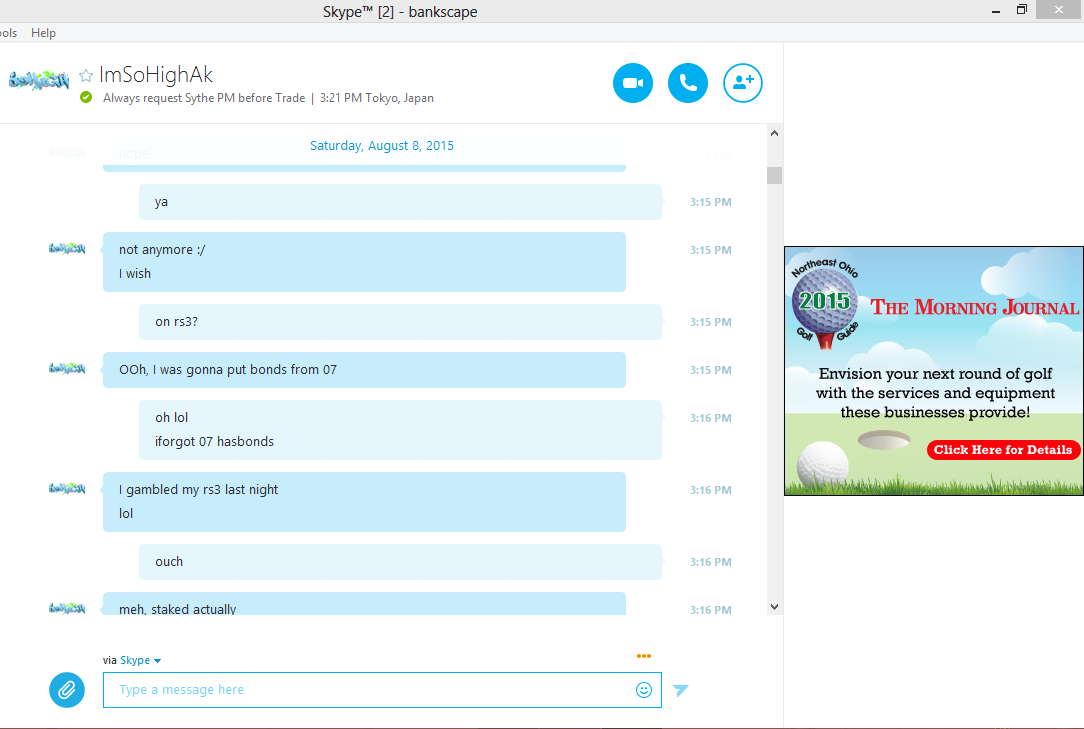The width and height of the screenshot is (1084, 729).
Task: Open the emoticon picker smiley
Action: click(644, 690)
